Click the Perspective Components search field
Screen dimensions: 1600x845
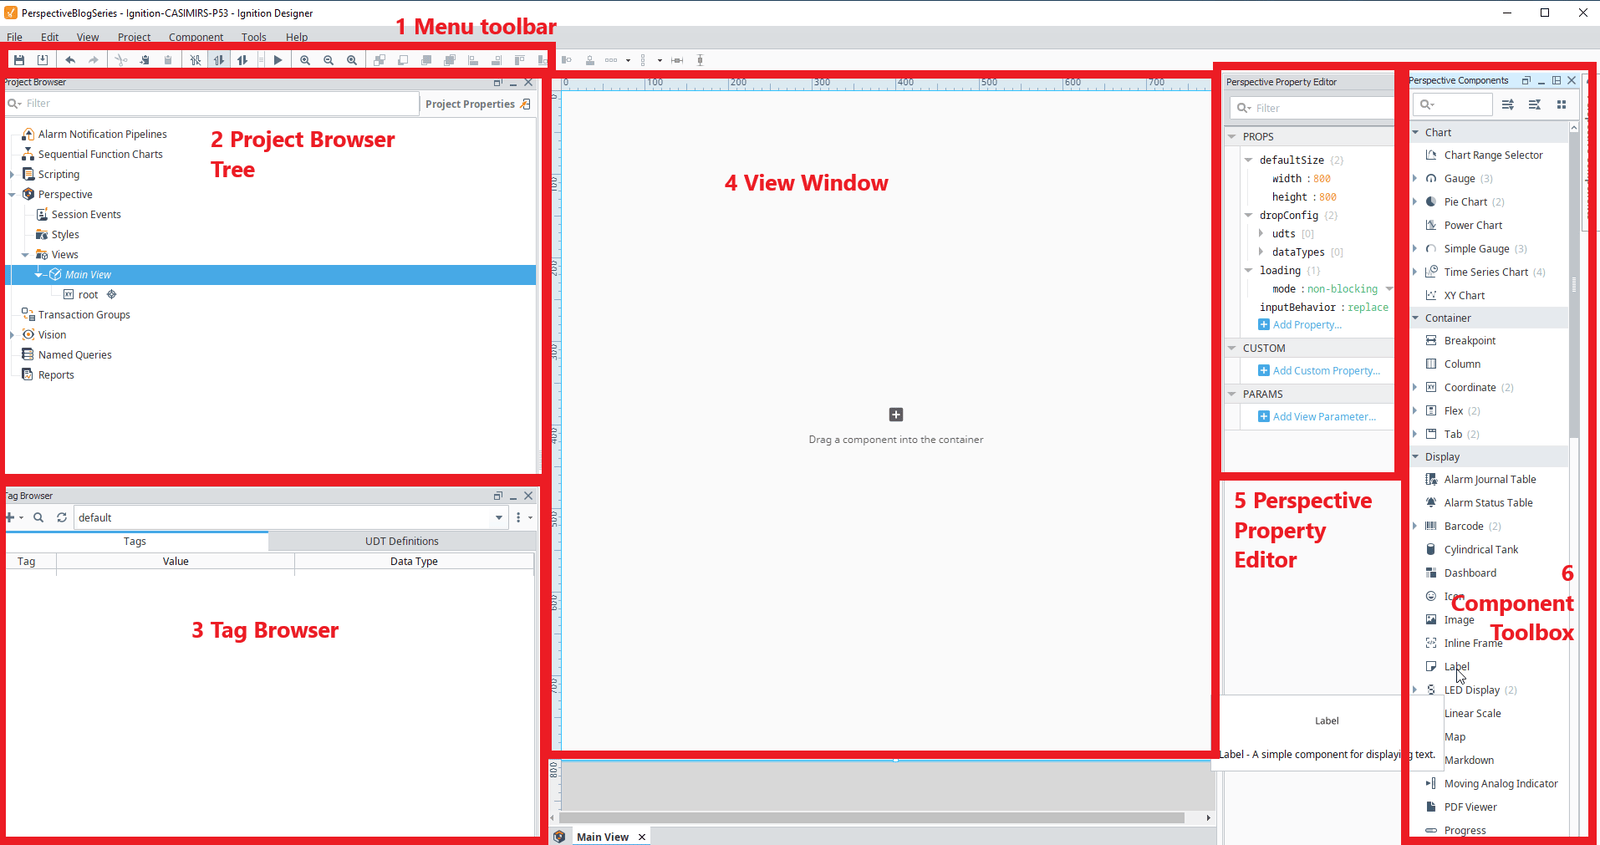1452,104
